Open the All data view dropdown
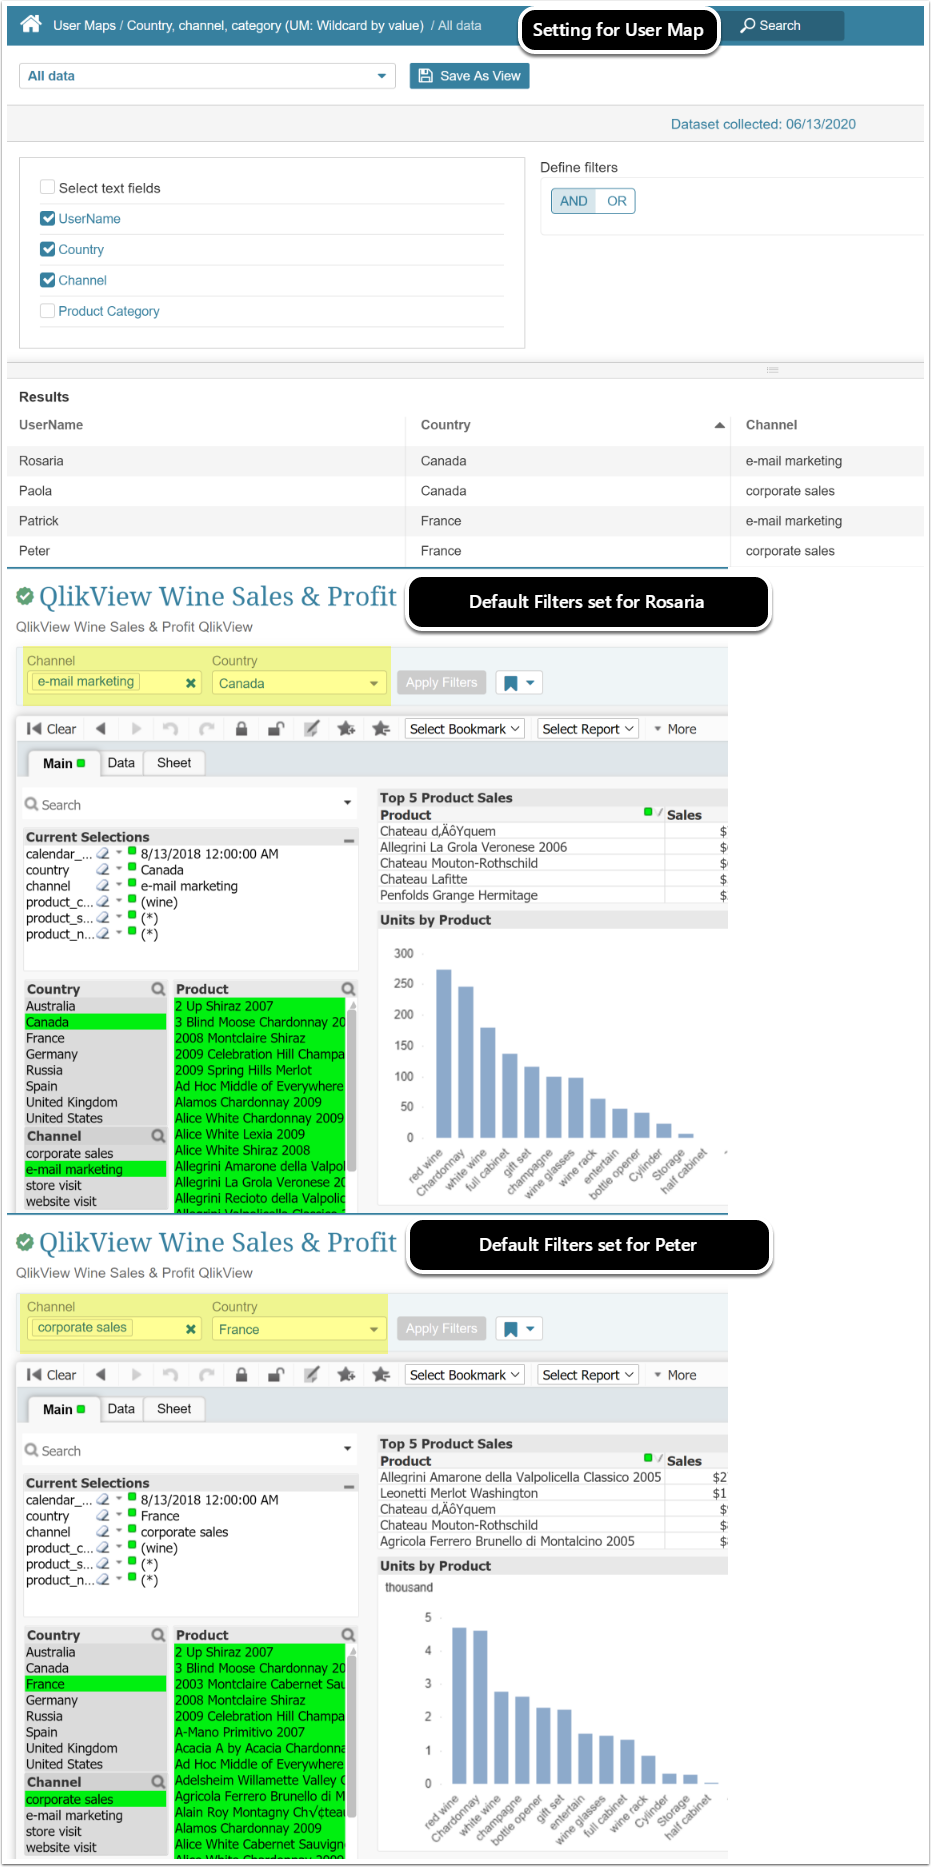Viewport: 931px width, 1867px height. [207, 76]
